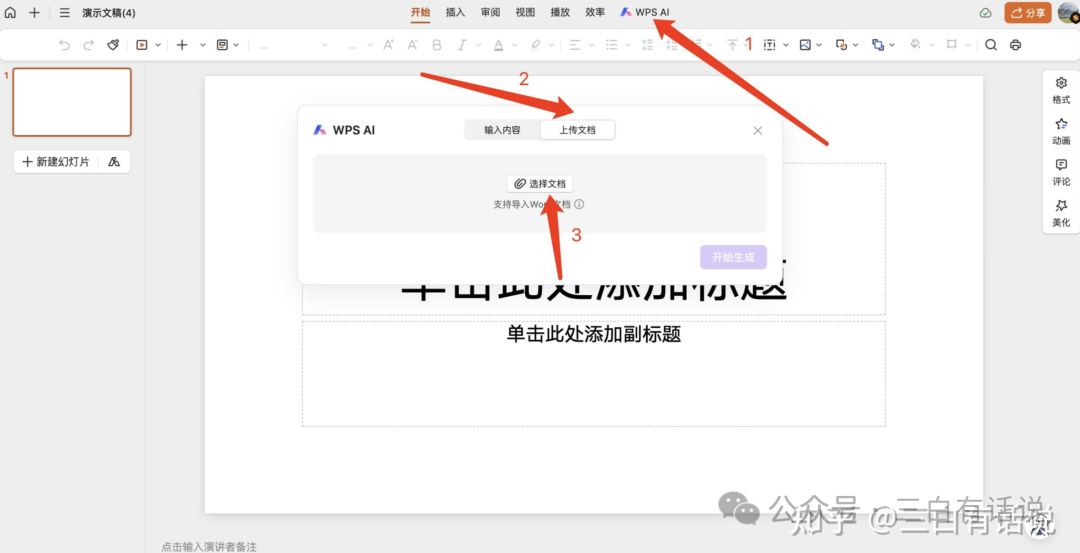The image size is (1080, 553).
Task: Click the Home icon in the title bar
Action: 10,12
